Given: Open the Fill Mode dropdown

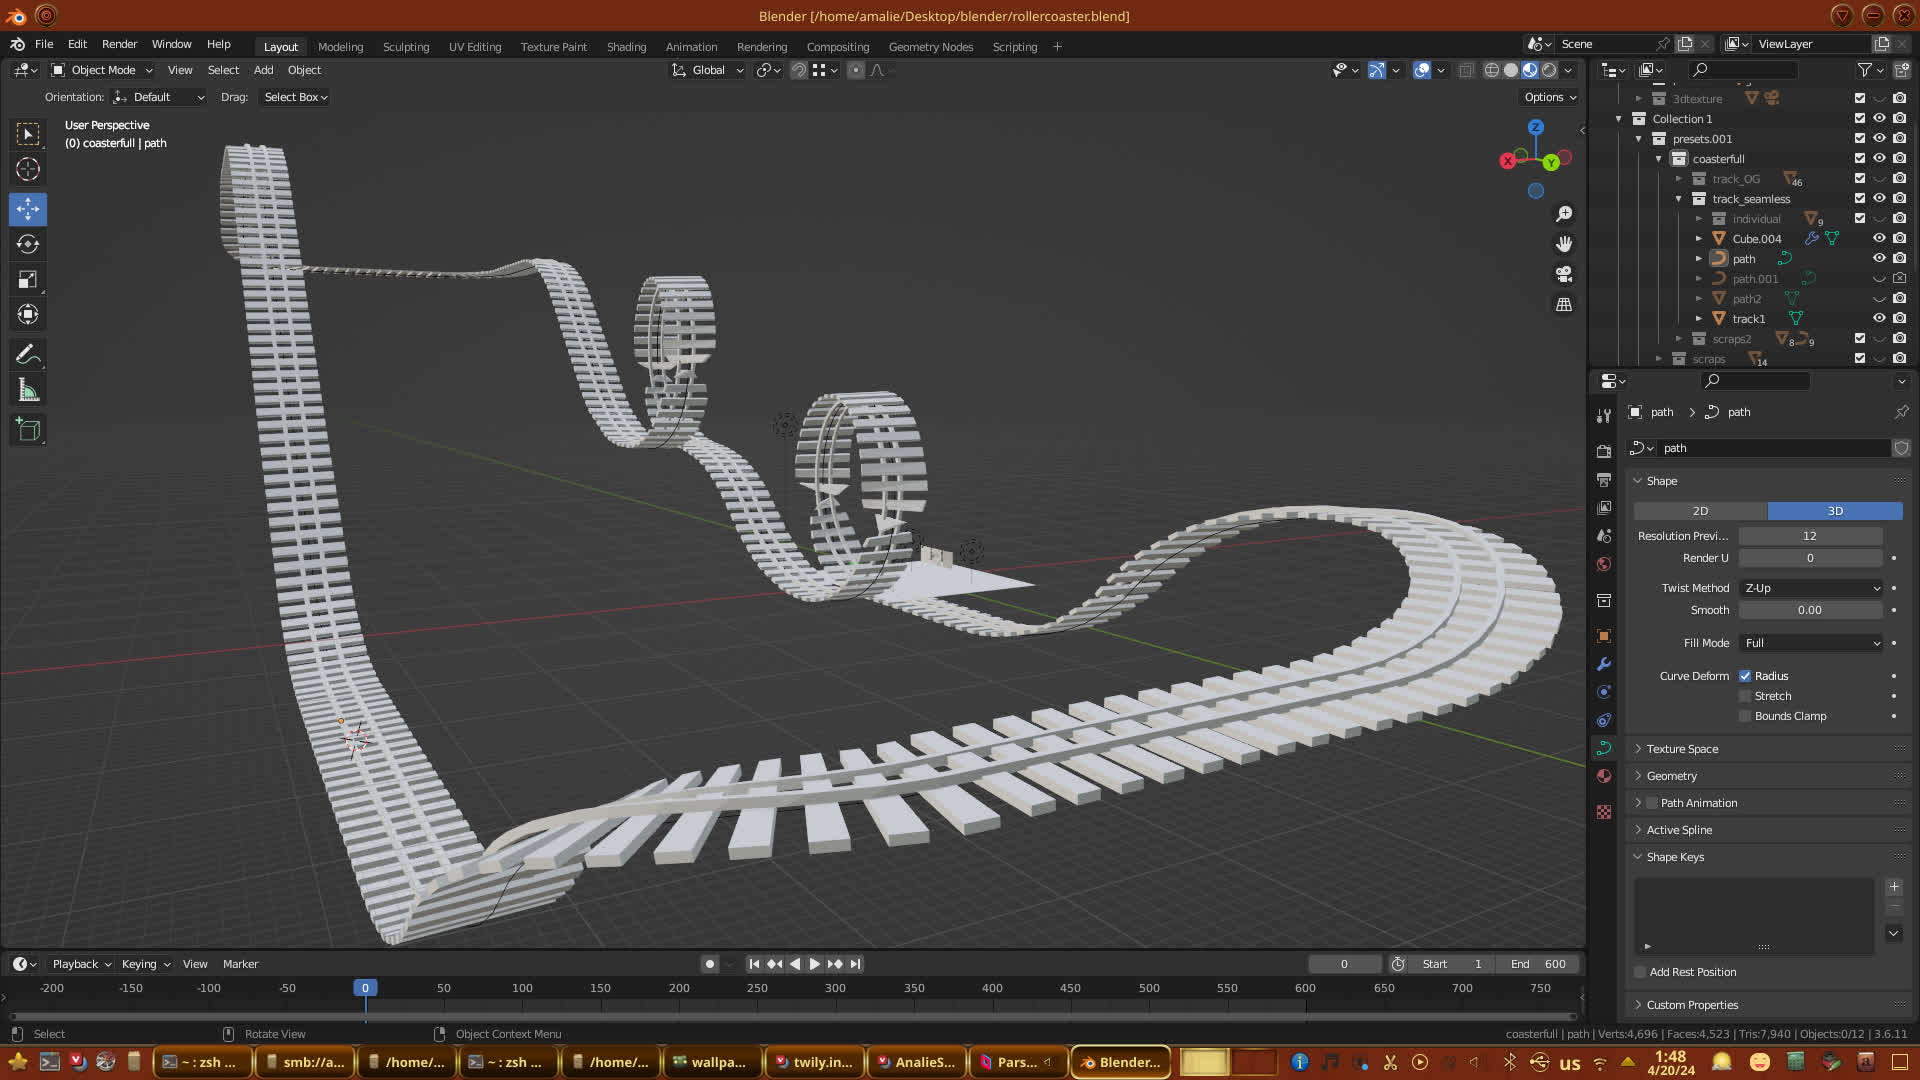Looking at the screenshot, I should [x=1811, y=643].
